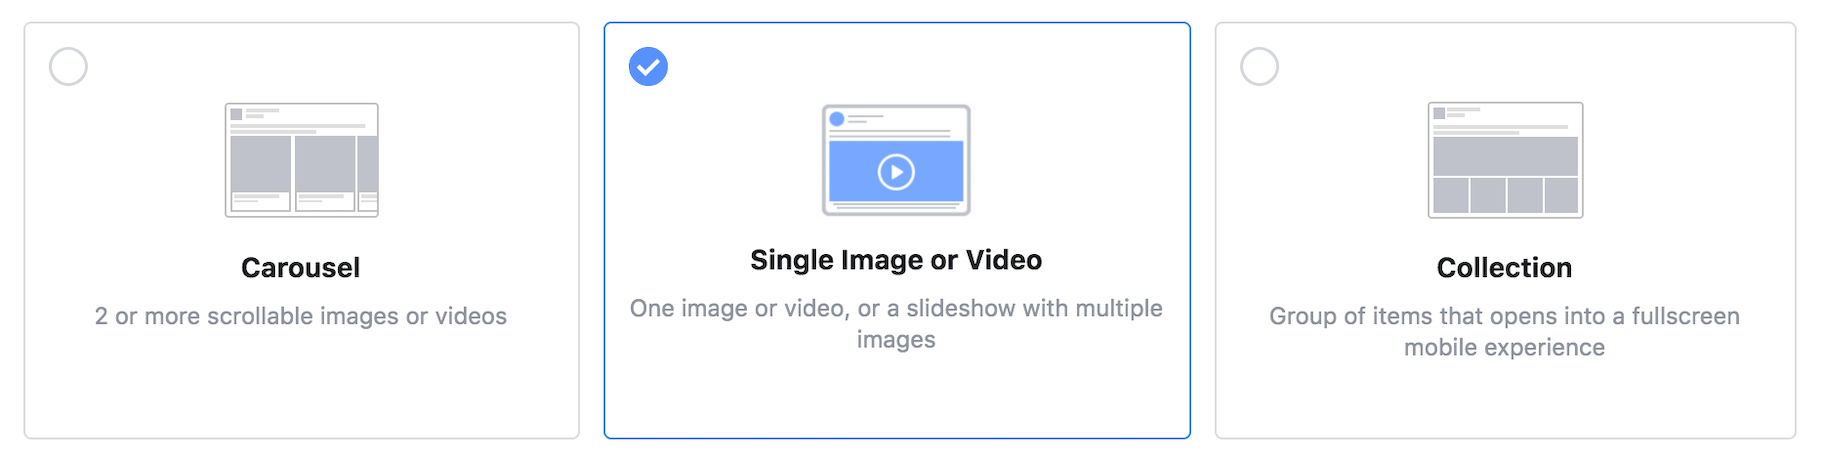Choose the Collection format card
Screen dimensions: 1824x459
click(x=1505, y=230)
